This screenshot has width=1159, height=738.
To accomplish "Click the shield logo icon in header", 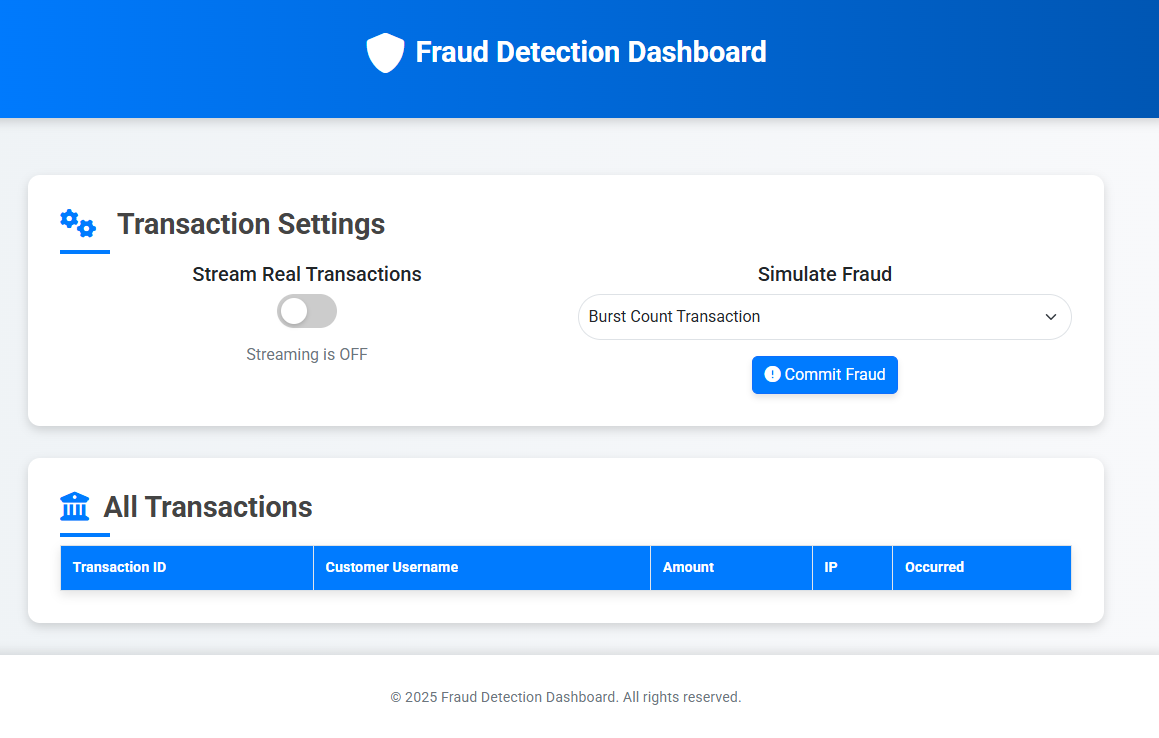I will tap(385, 53).
